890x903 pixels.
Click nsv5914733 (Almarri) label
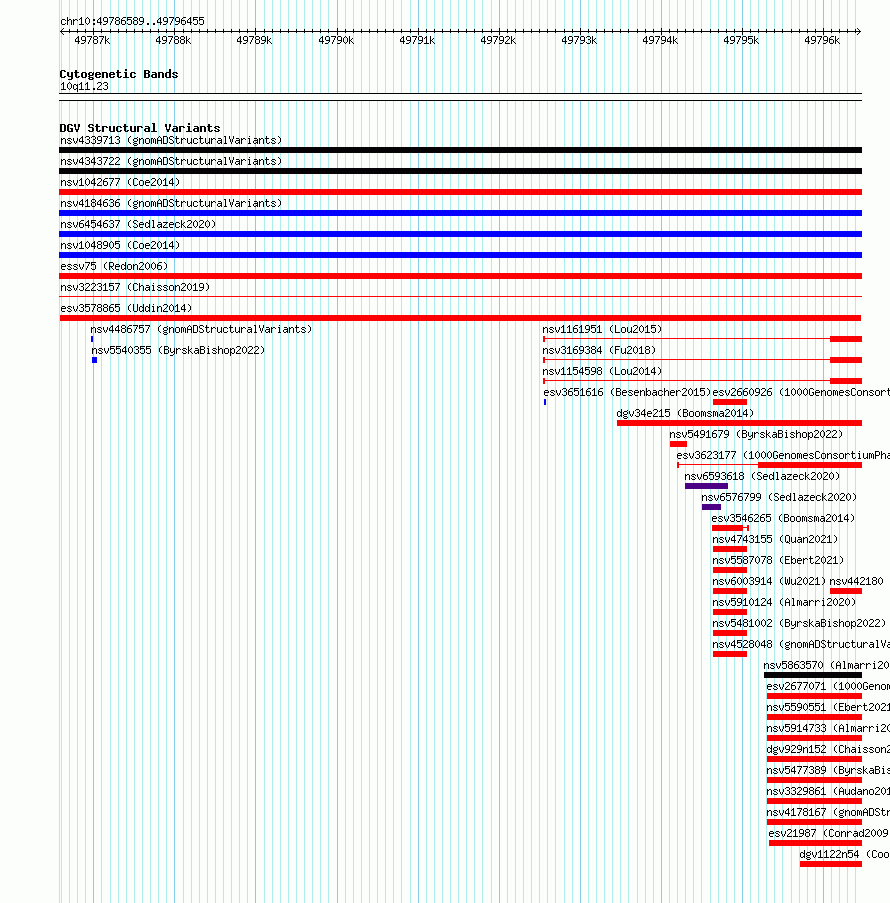[x=828, y=729]
